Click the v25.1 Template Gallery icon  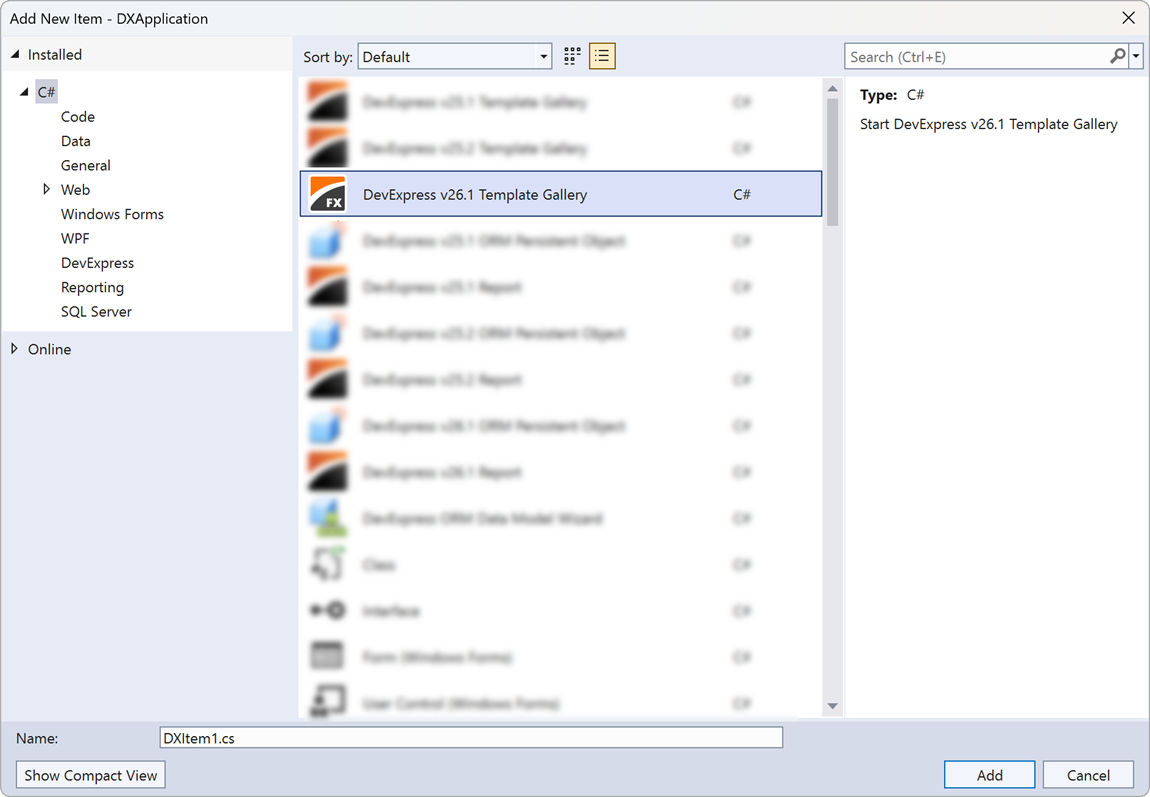click(327, 101)
